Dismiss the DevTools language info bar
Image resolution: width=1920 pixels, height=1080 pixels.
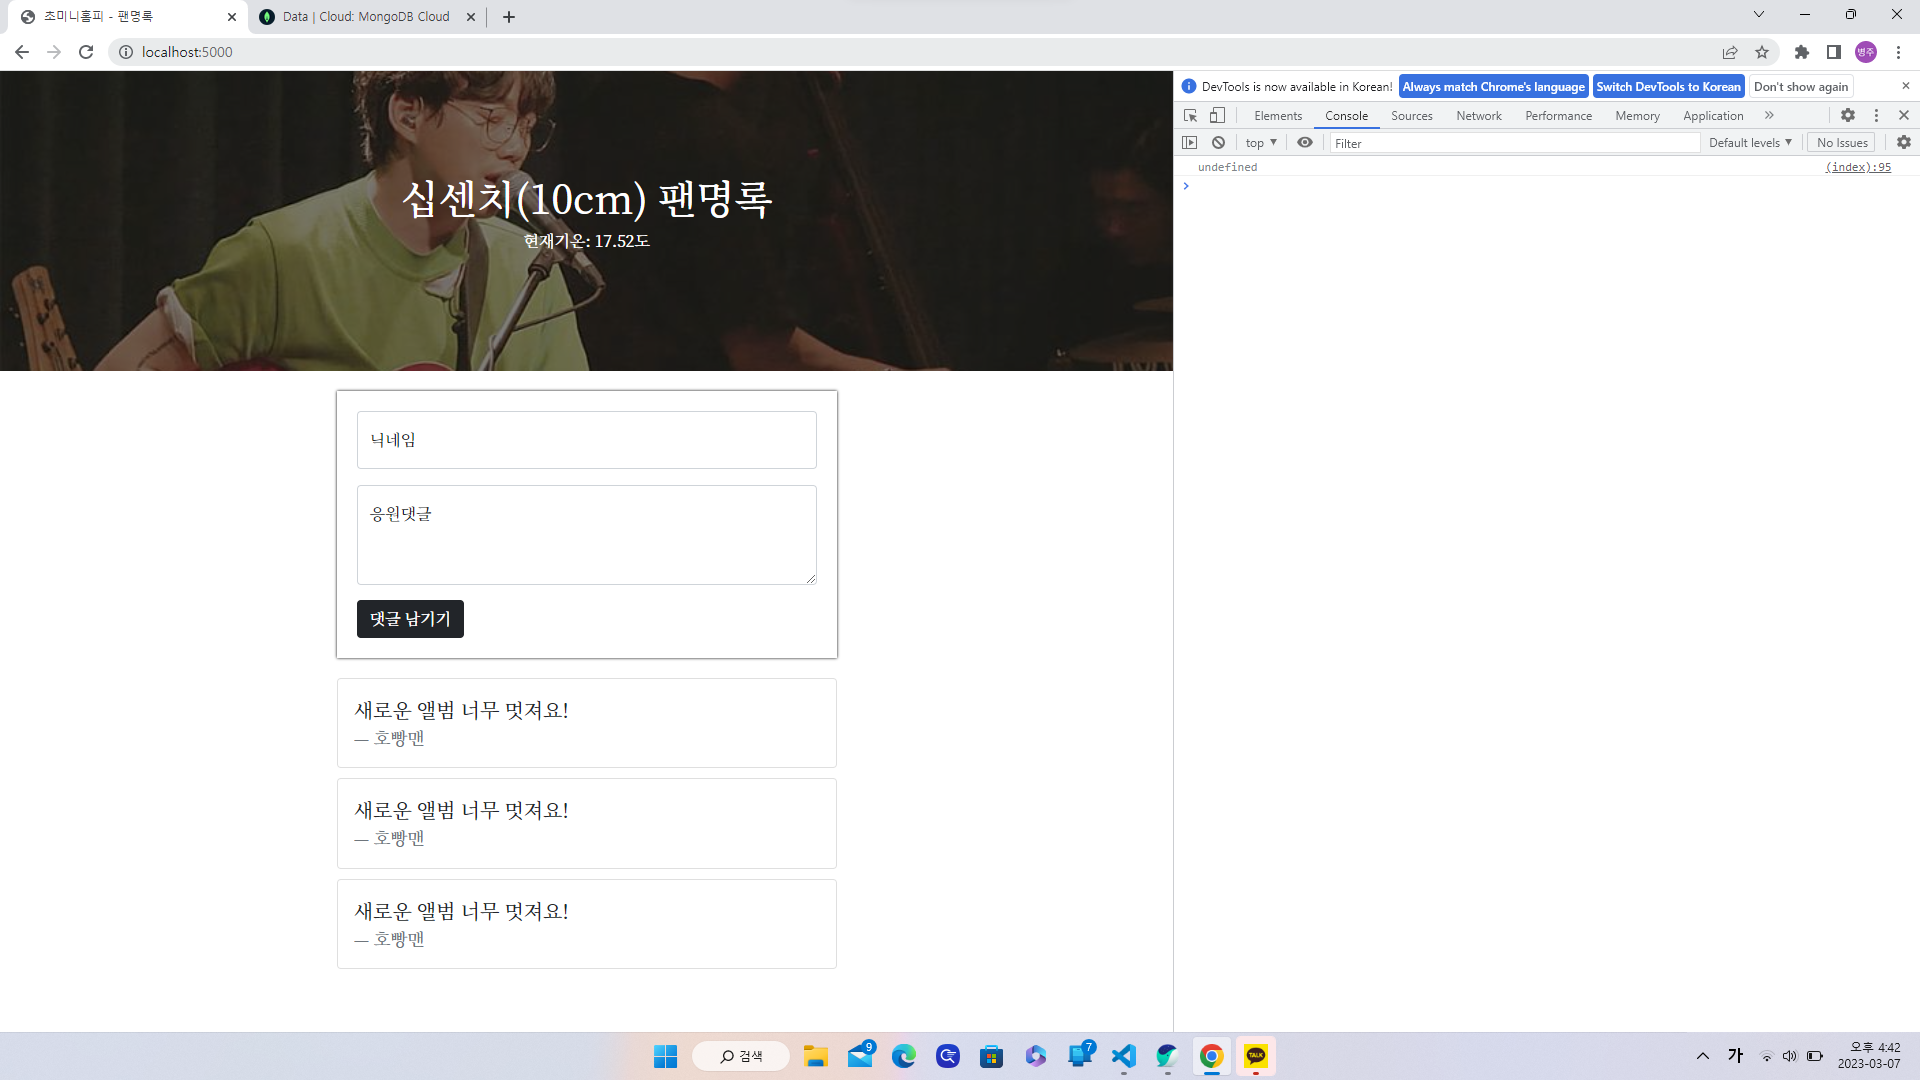(x=1905, y=86)
